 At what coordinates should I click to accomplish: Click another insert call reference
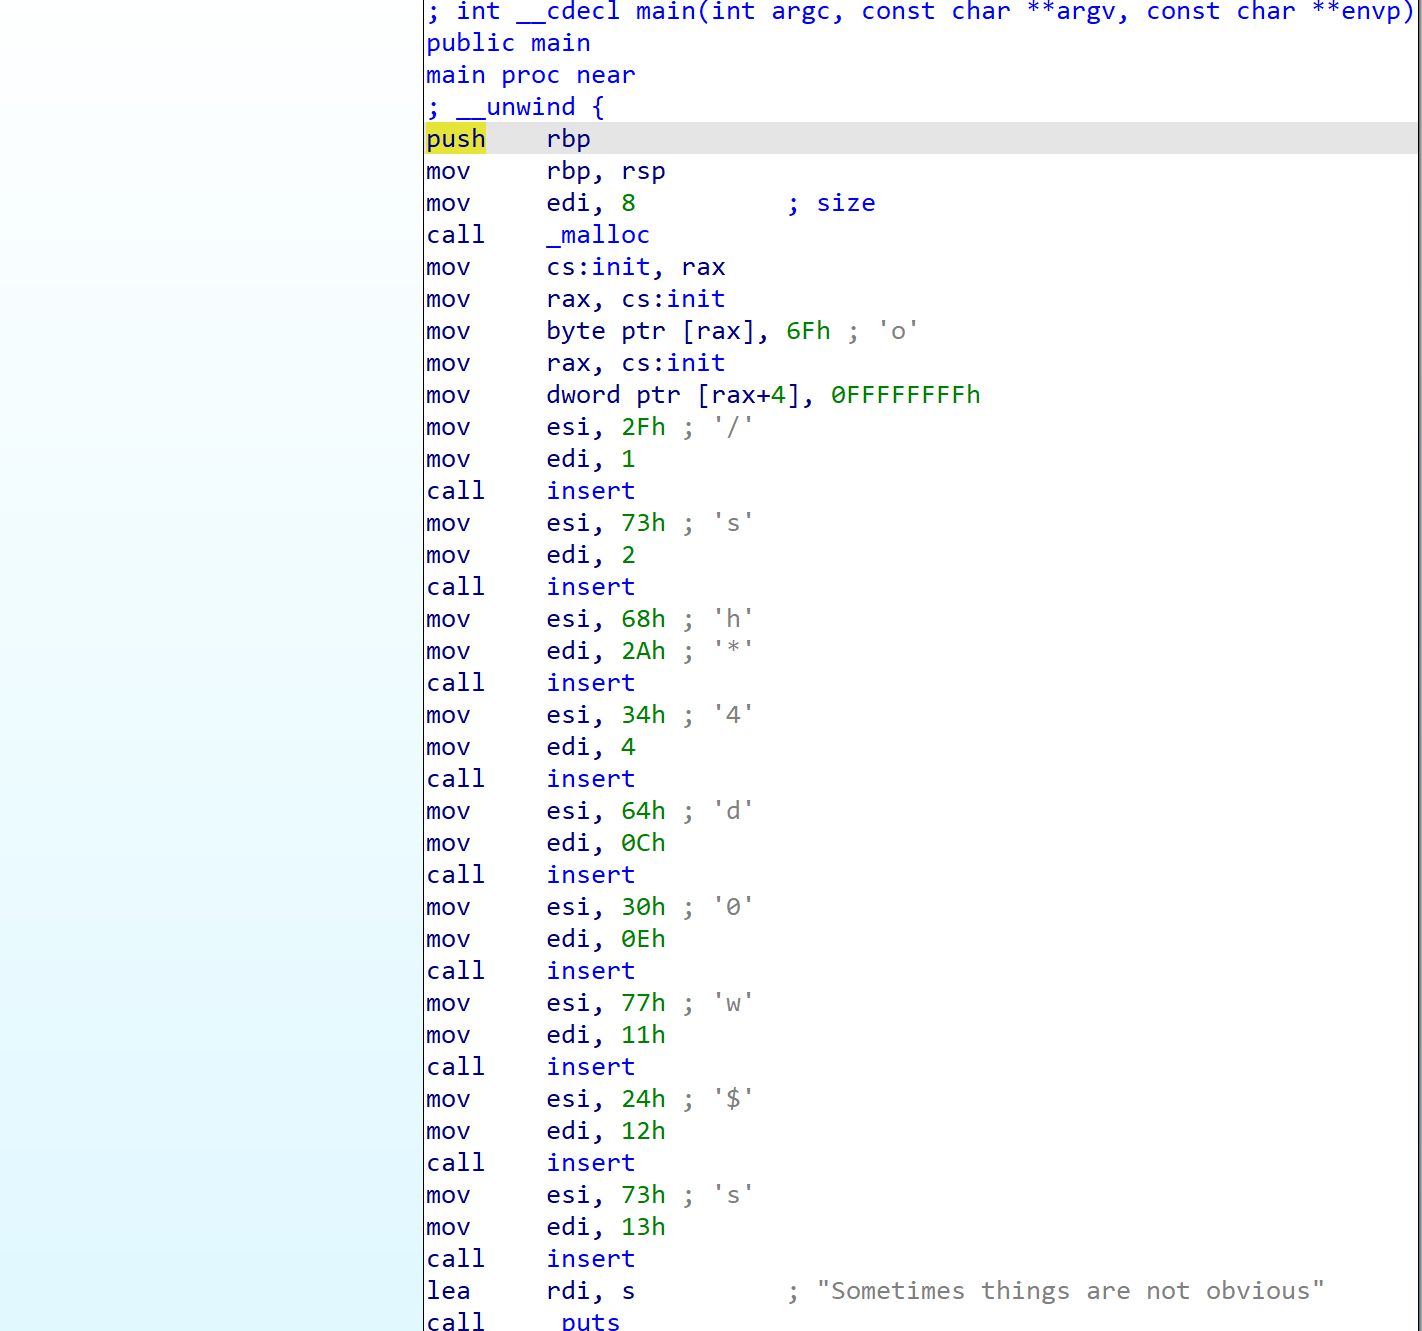[590, 586]
